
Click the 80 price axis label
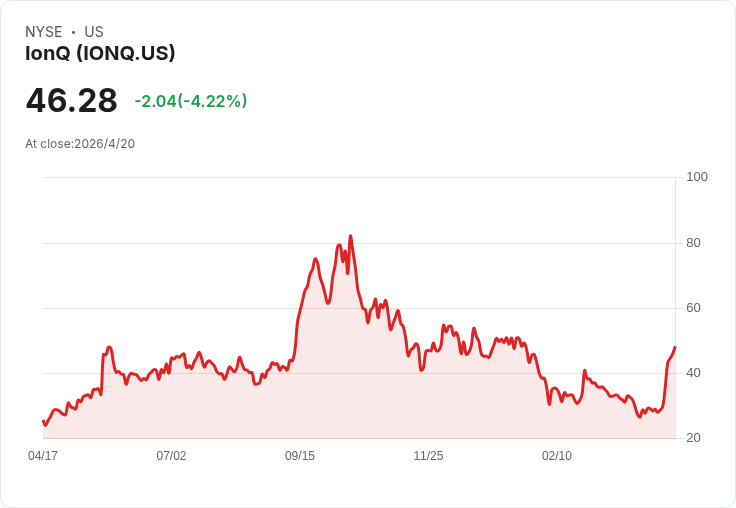pos(693,243)
